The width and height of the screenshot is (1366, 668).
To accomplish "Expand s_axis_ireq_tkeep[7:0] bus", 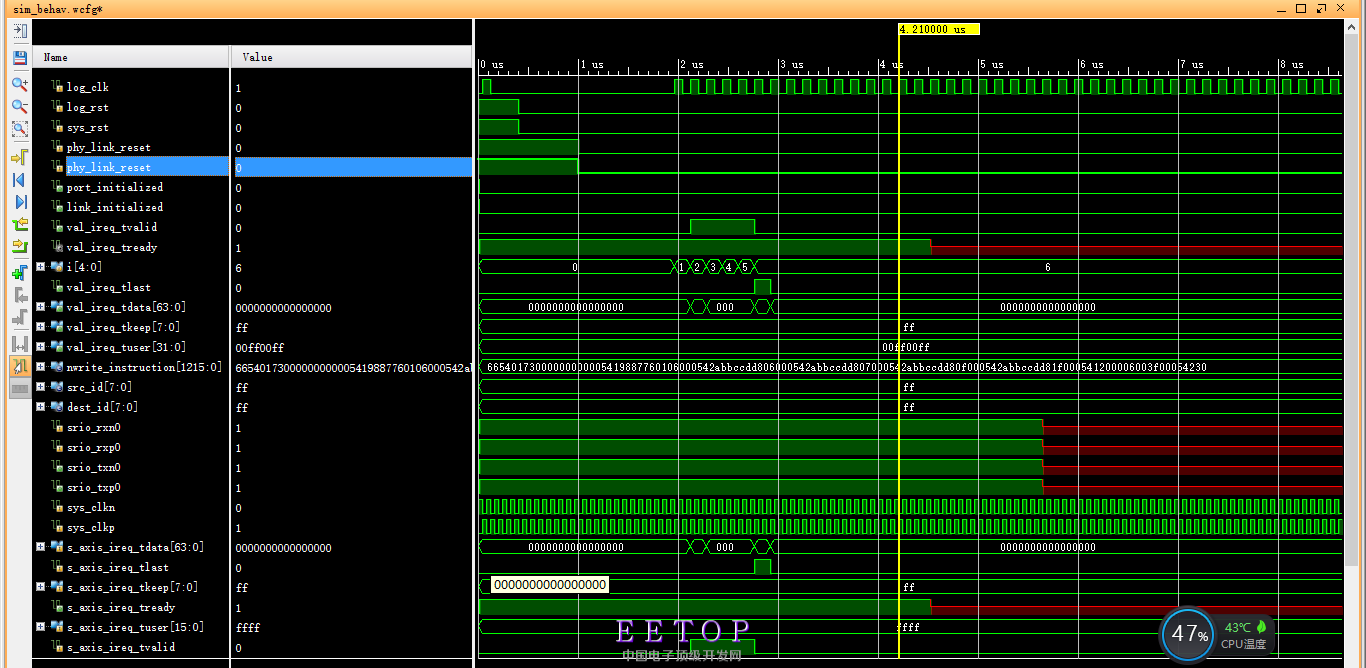I will [x=41, y=587].
